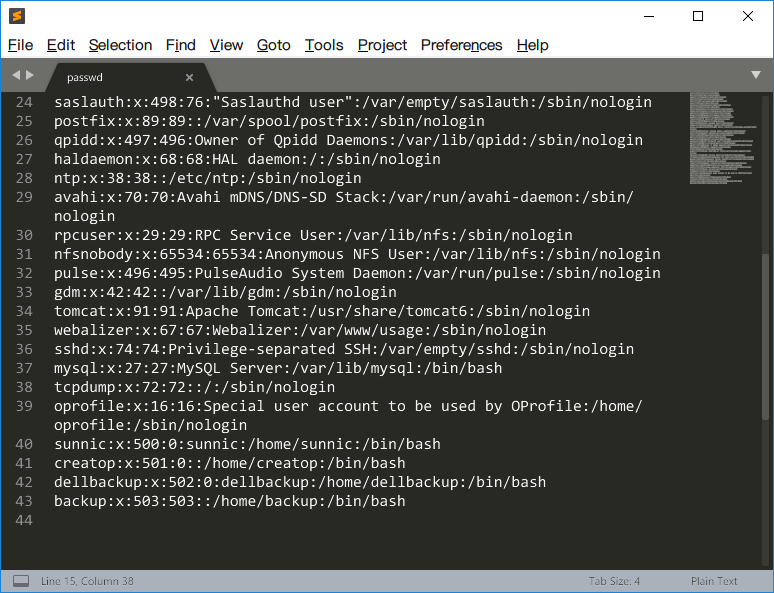Place cursor in oprofile:x:16:16 line
The height and width of the screenshot is (593, 774).
[348, 416]
